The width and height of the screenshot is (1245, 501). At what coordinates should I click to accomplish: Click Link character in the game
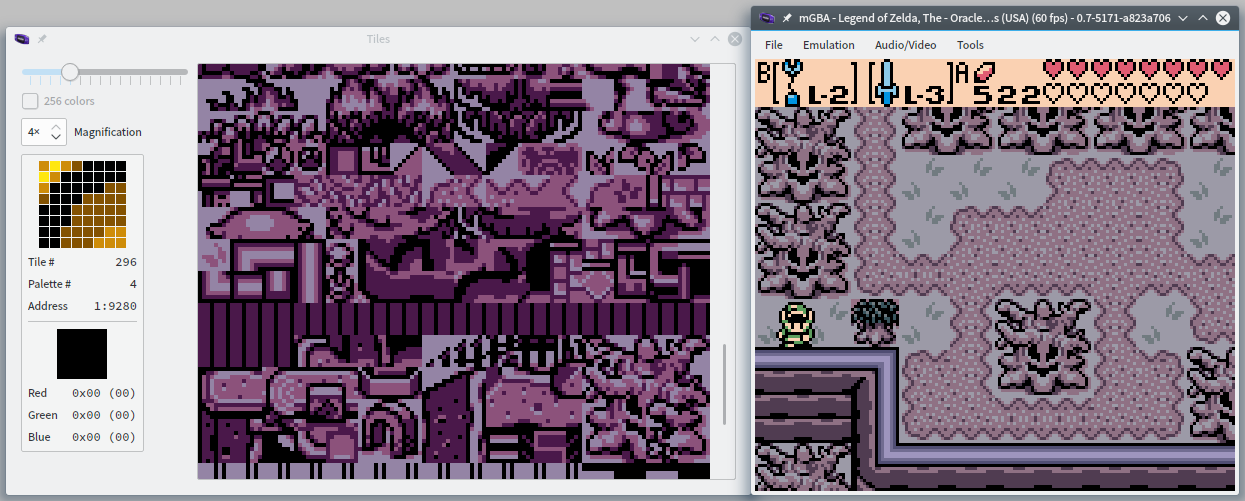pos(794,323)
